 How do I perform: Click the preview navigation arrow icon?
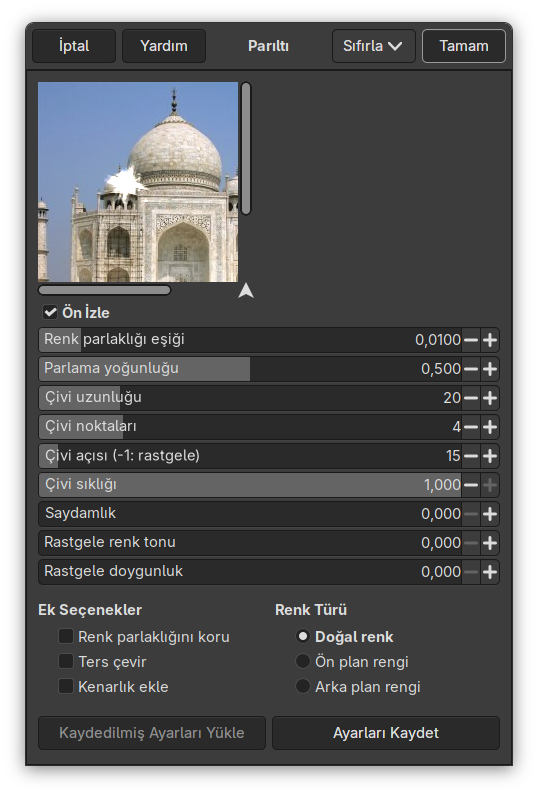(246, 291)
